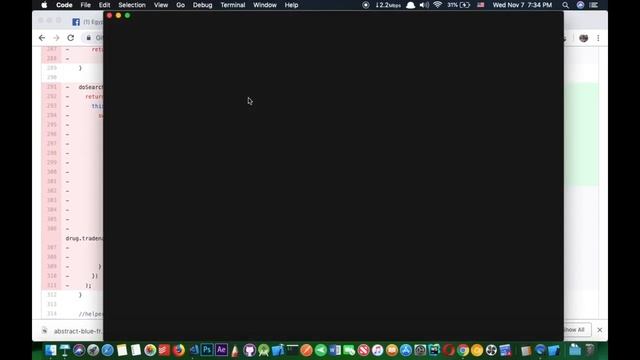The height and width of the screenshot is (360, 640).
Task: Click the volume speaker icon in menu bar
Action: pos(424,5)
